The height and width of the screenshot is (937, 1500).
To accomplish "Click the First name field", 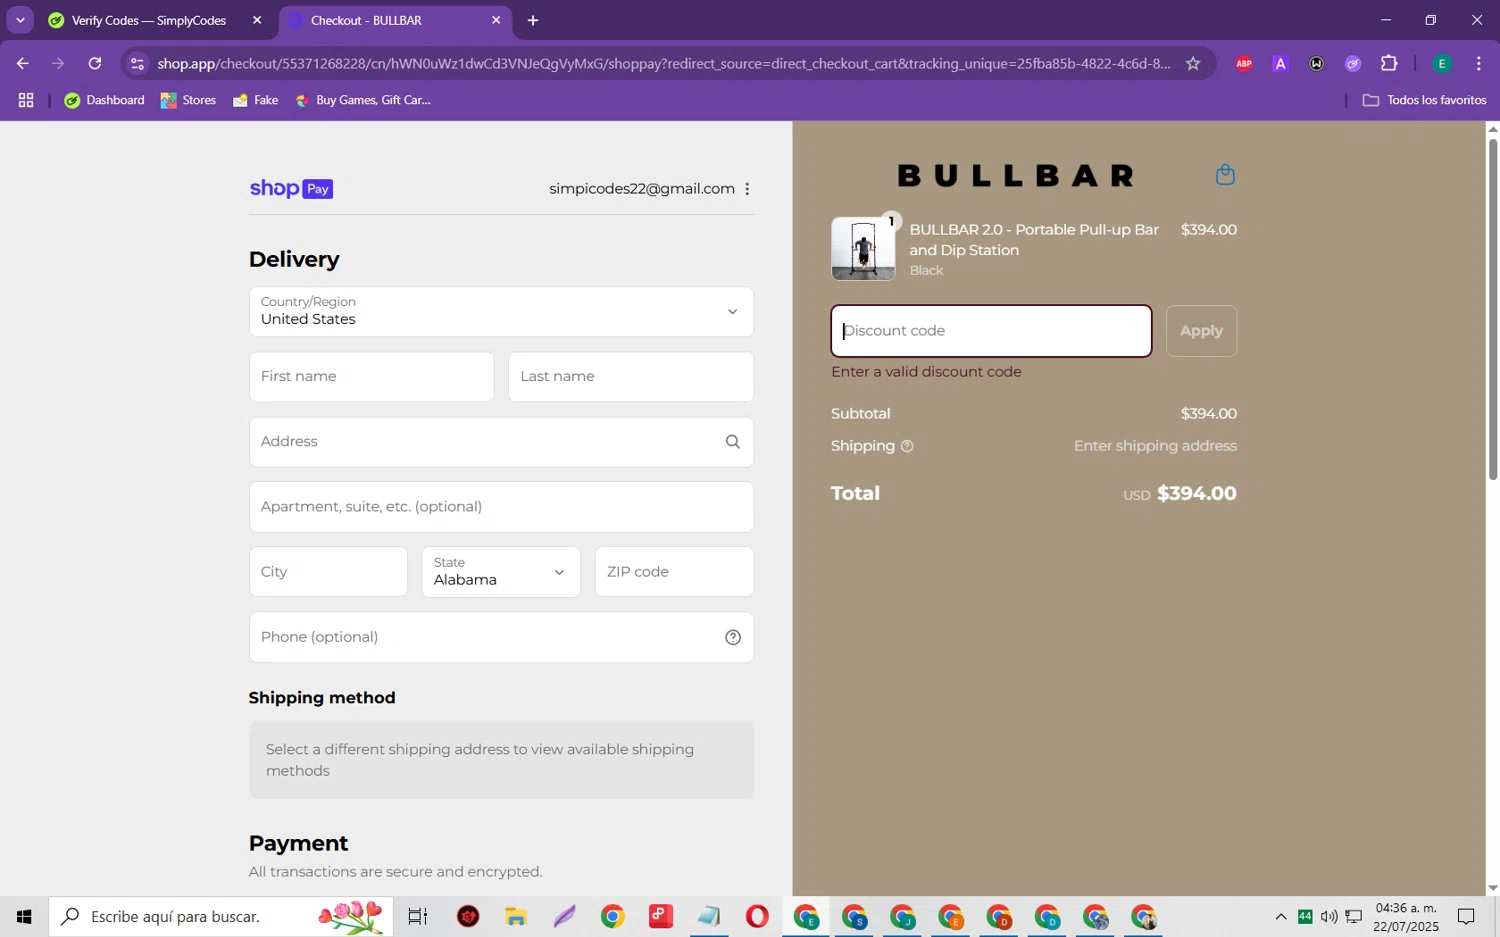I will pos(371,377).
